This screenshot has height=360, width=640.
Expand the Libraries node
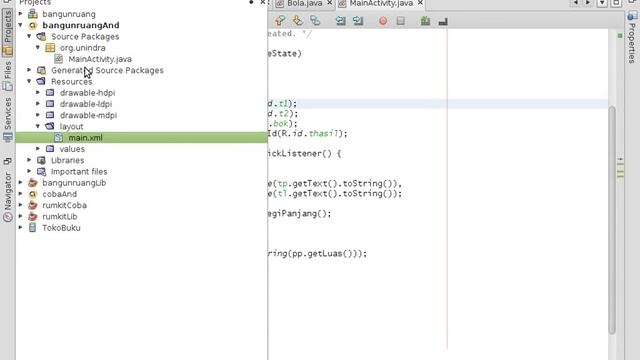(29, 160)
